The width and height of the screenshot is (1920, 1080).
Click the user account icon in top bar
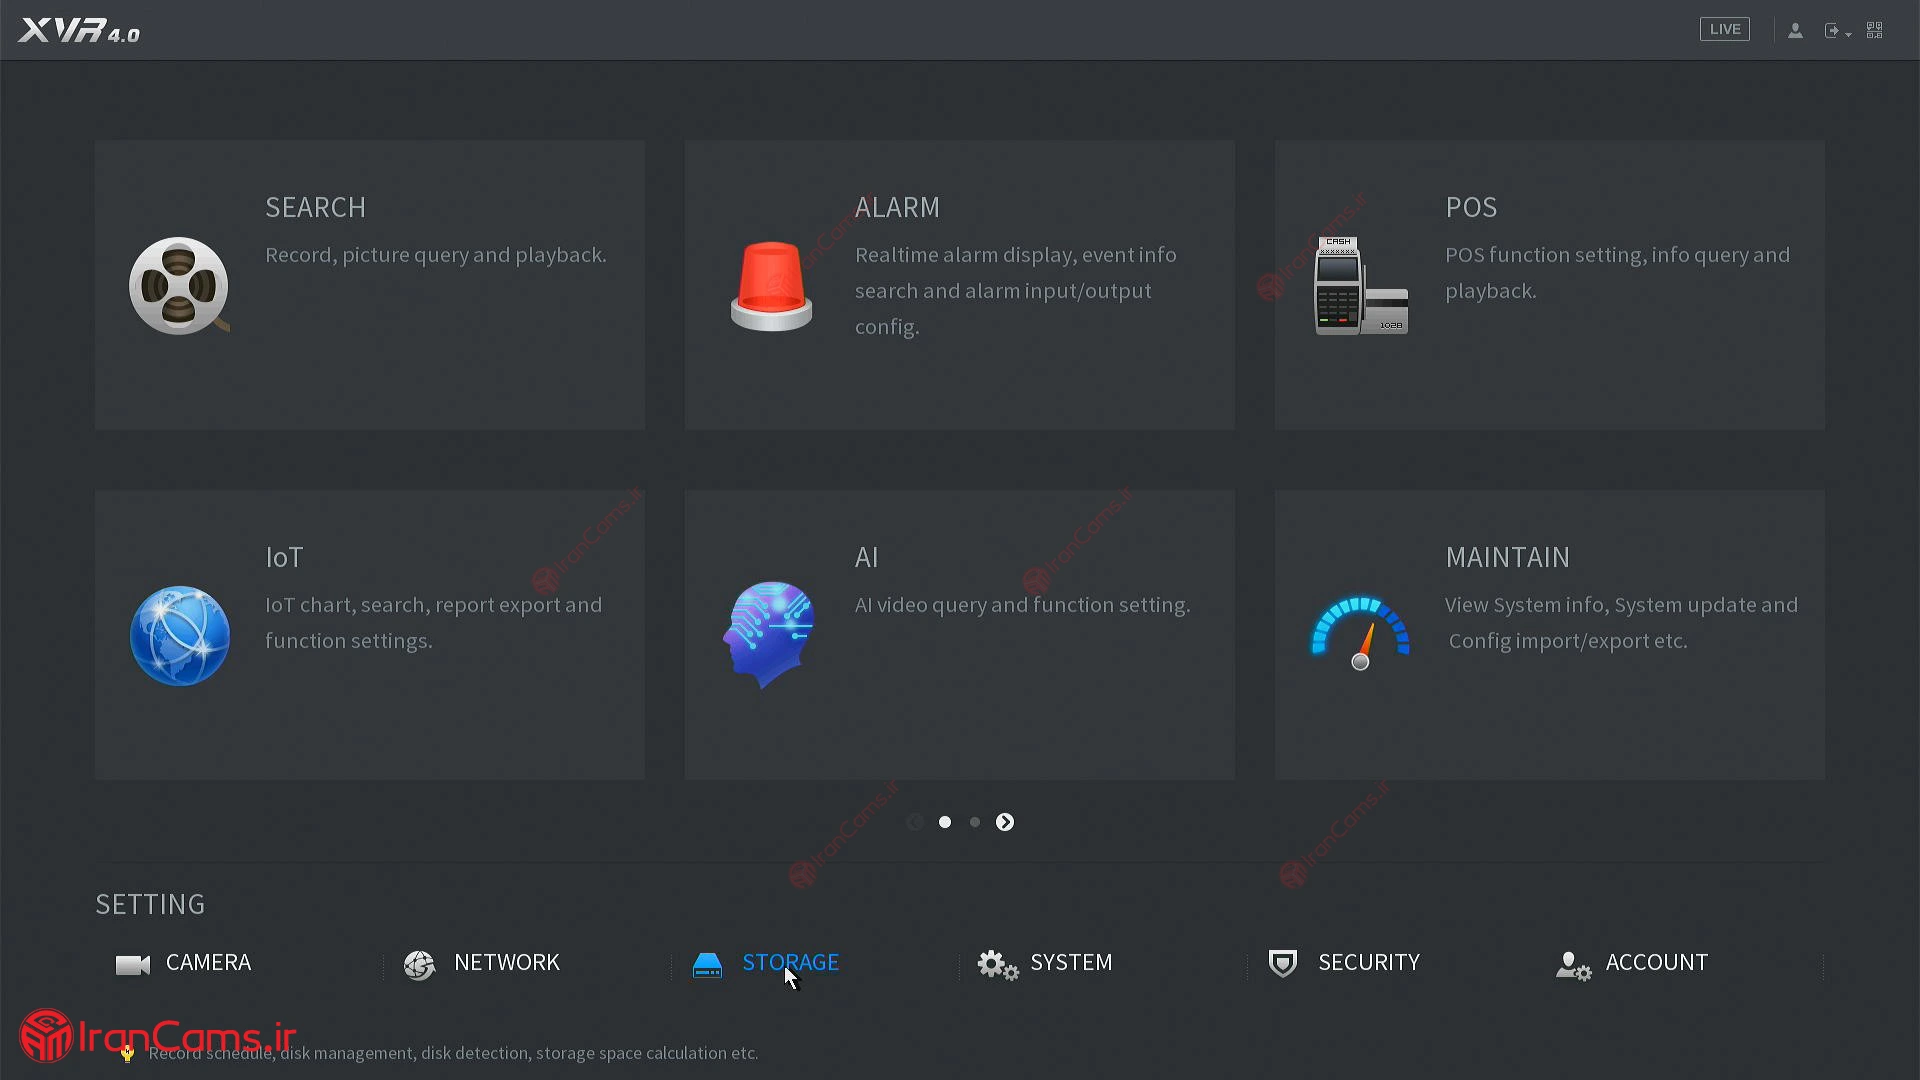(x=1795, y=31)
